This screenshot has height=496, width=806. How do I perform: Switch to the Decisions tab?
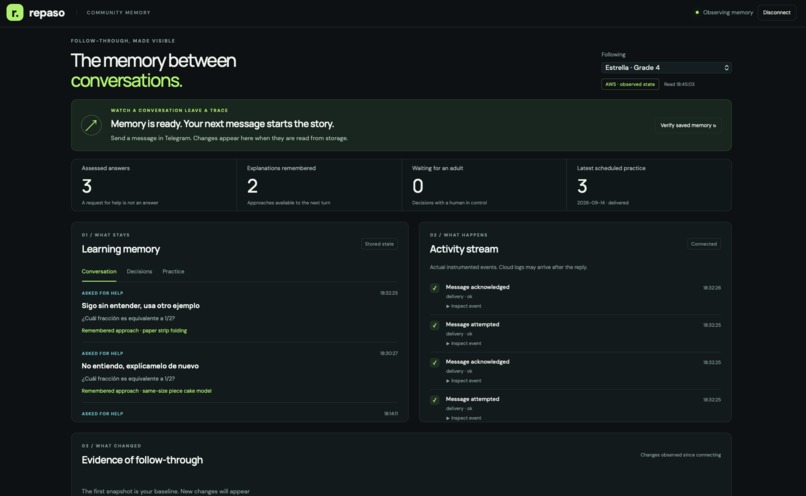tap(139, 271)
